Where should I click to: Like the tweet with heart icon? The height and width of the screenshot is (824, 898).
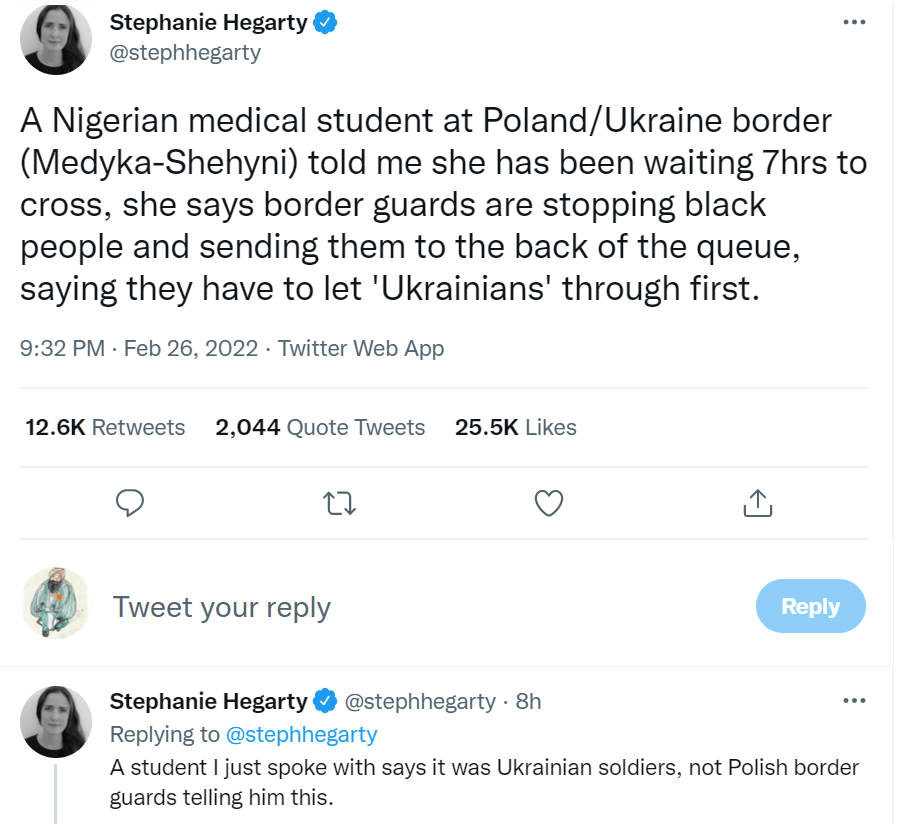549,503
